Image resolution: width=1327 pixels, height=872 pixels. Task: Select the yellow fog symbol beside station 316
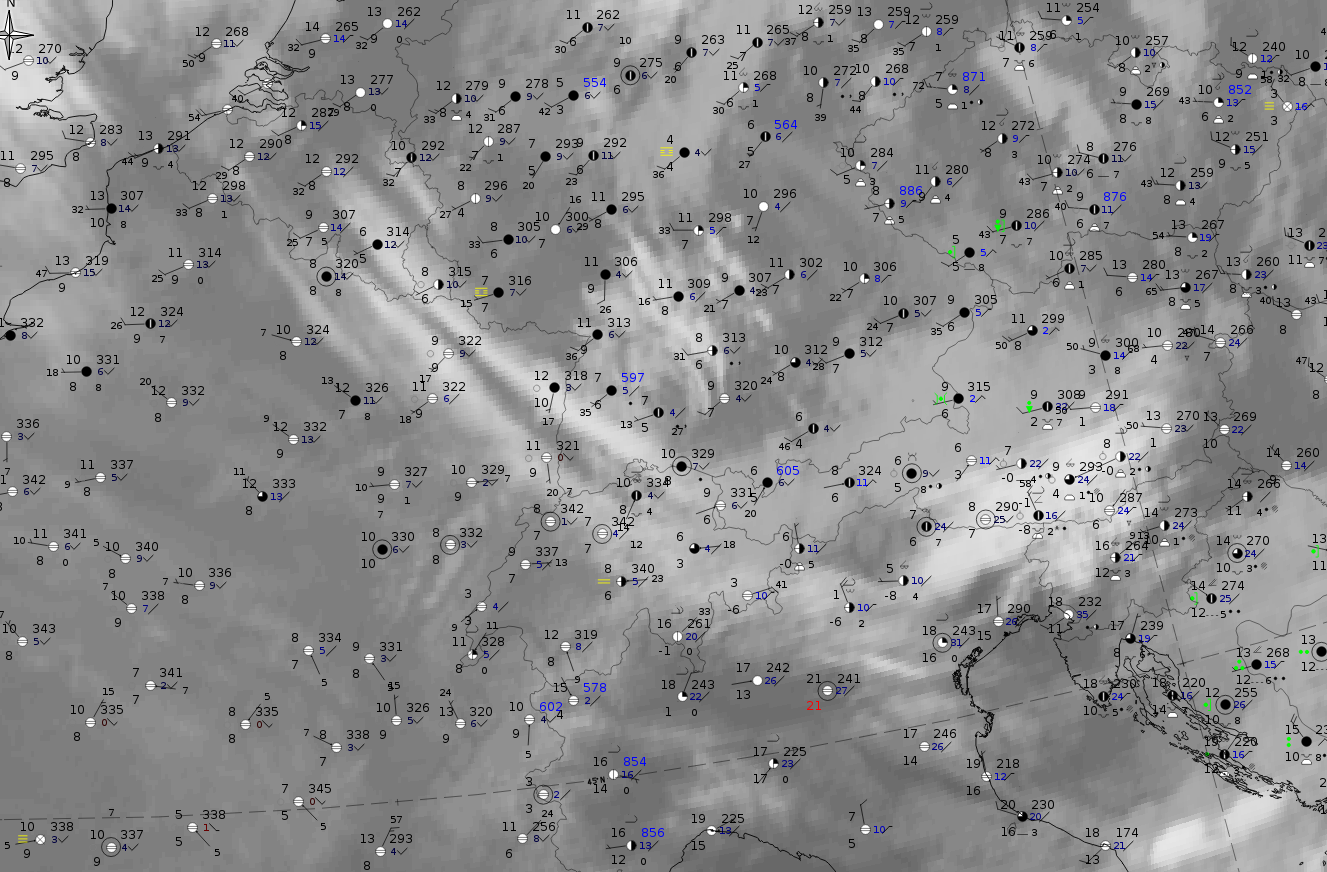click(x=481, y=292)
